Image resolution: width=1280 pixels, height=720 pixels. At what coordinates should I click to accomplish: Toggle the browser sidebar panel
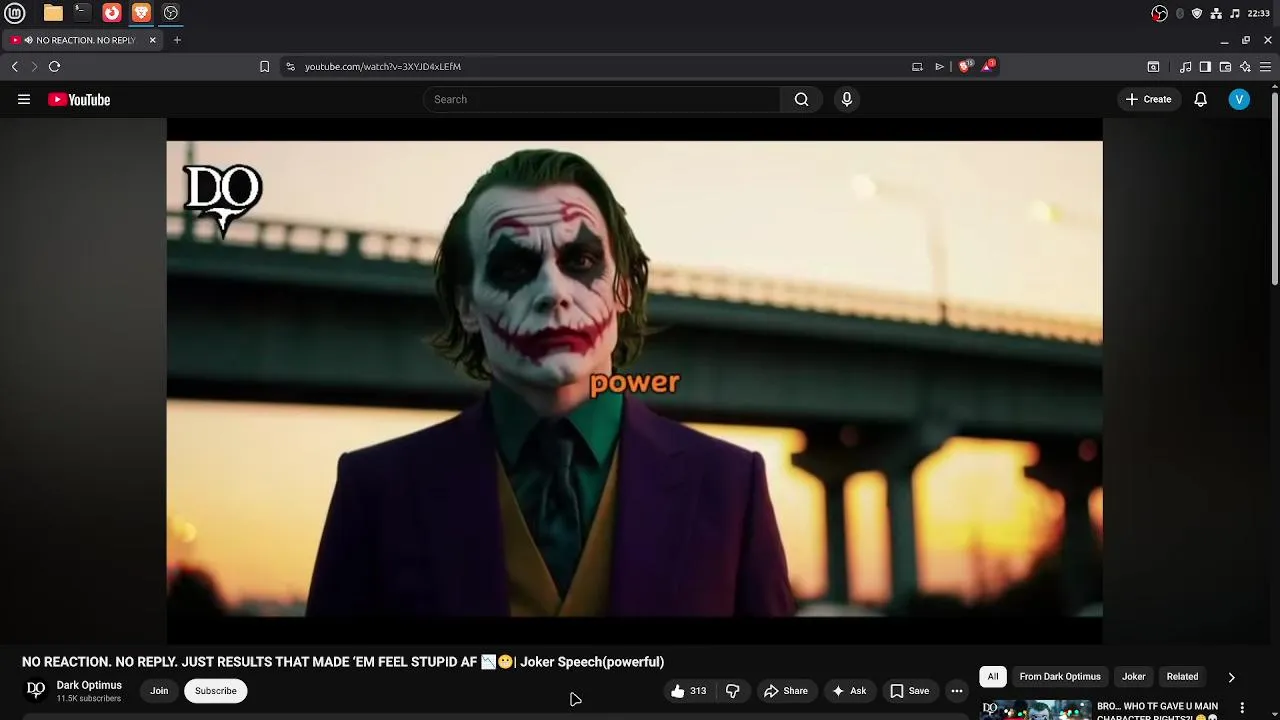point(1205,66)
